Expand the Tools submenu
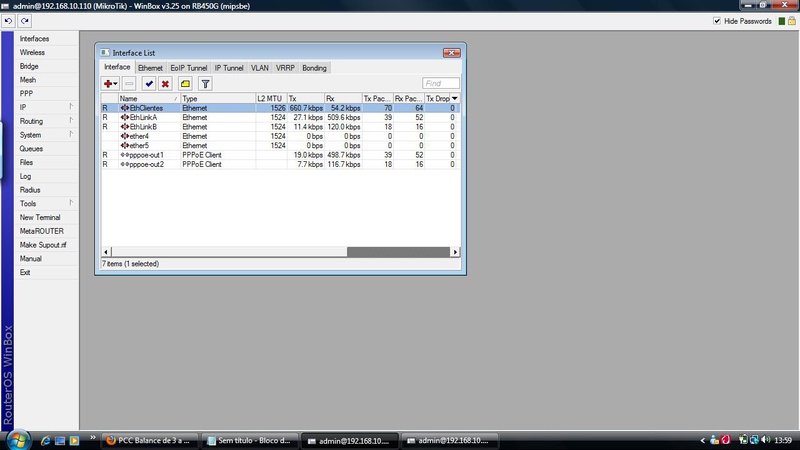This screenshot has width=800, height=450. tap(71, 203)
